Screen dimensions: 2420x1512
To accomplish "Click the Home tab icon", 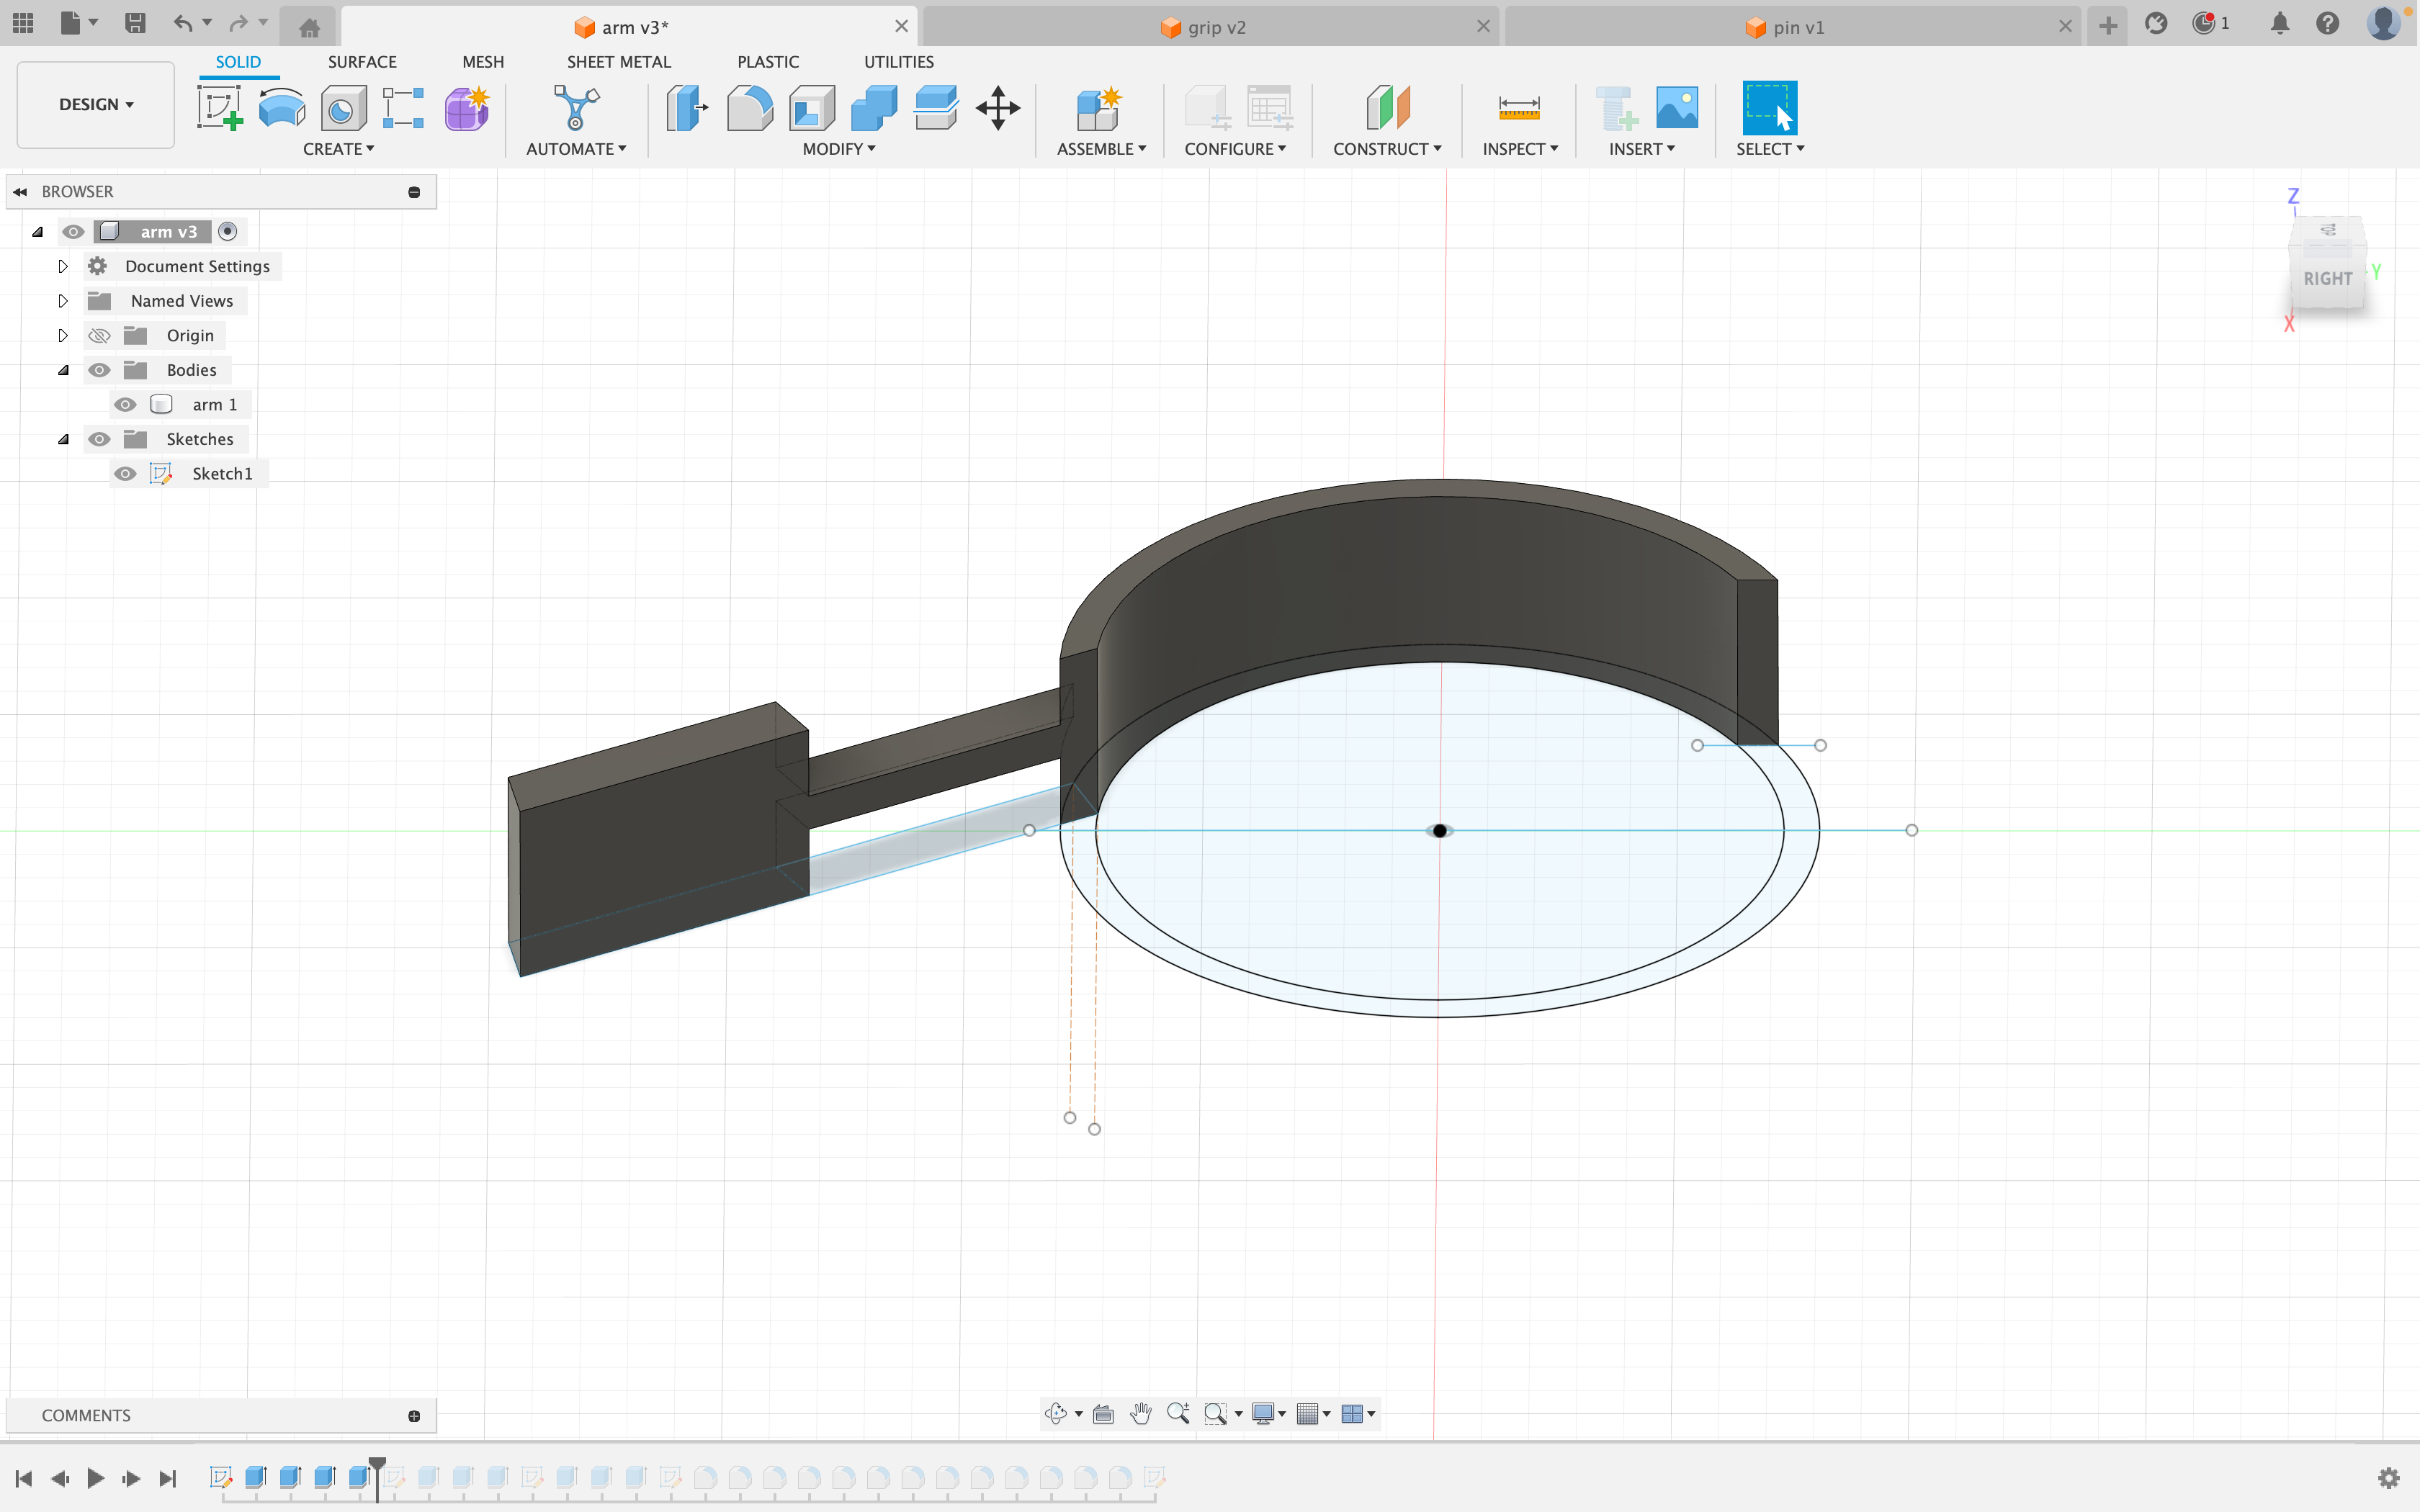I will (309, 27).
